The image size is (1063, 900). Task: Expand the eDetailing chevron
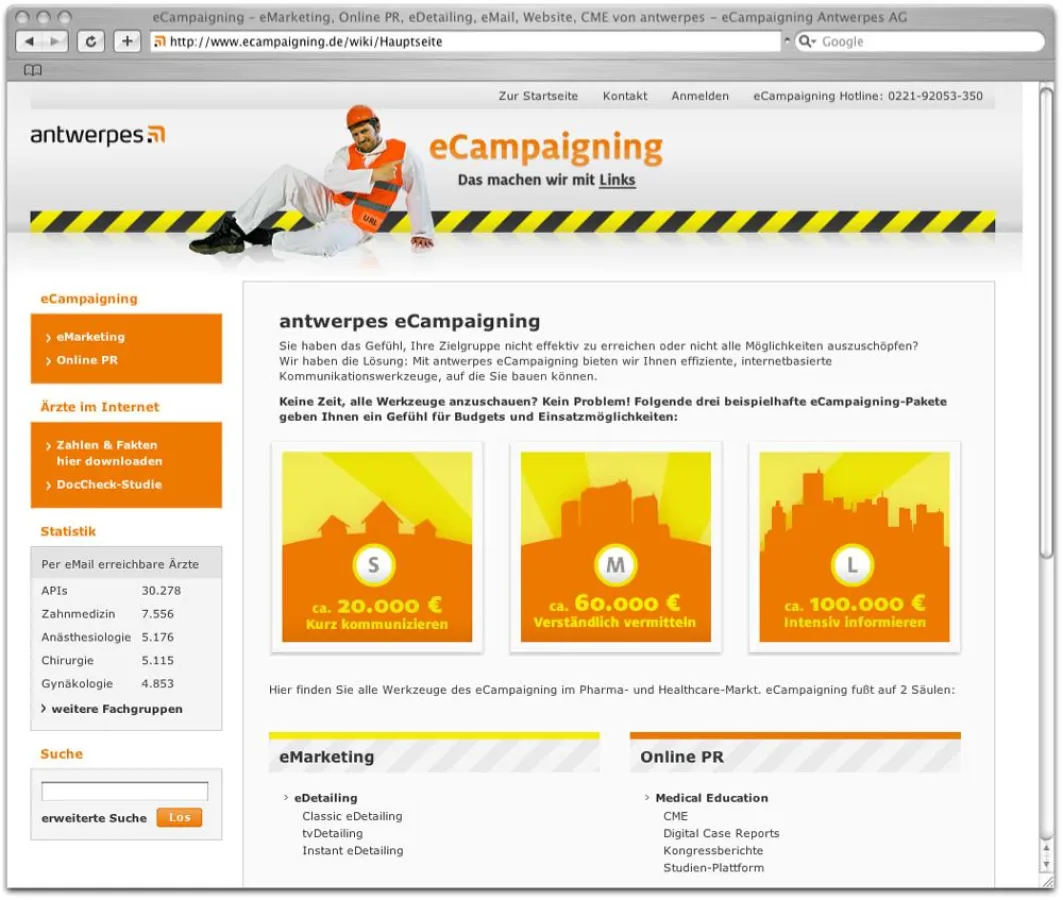click(284, 798)
